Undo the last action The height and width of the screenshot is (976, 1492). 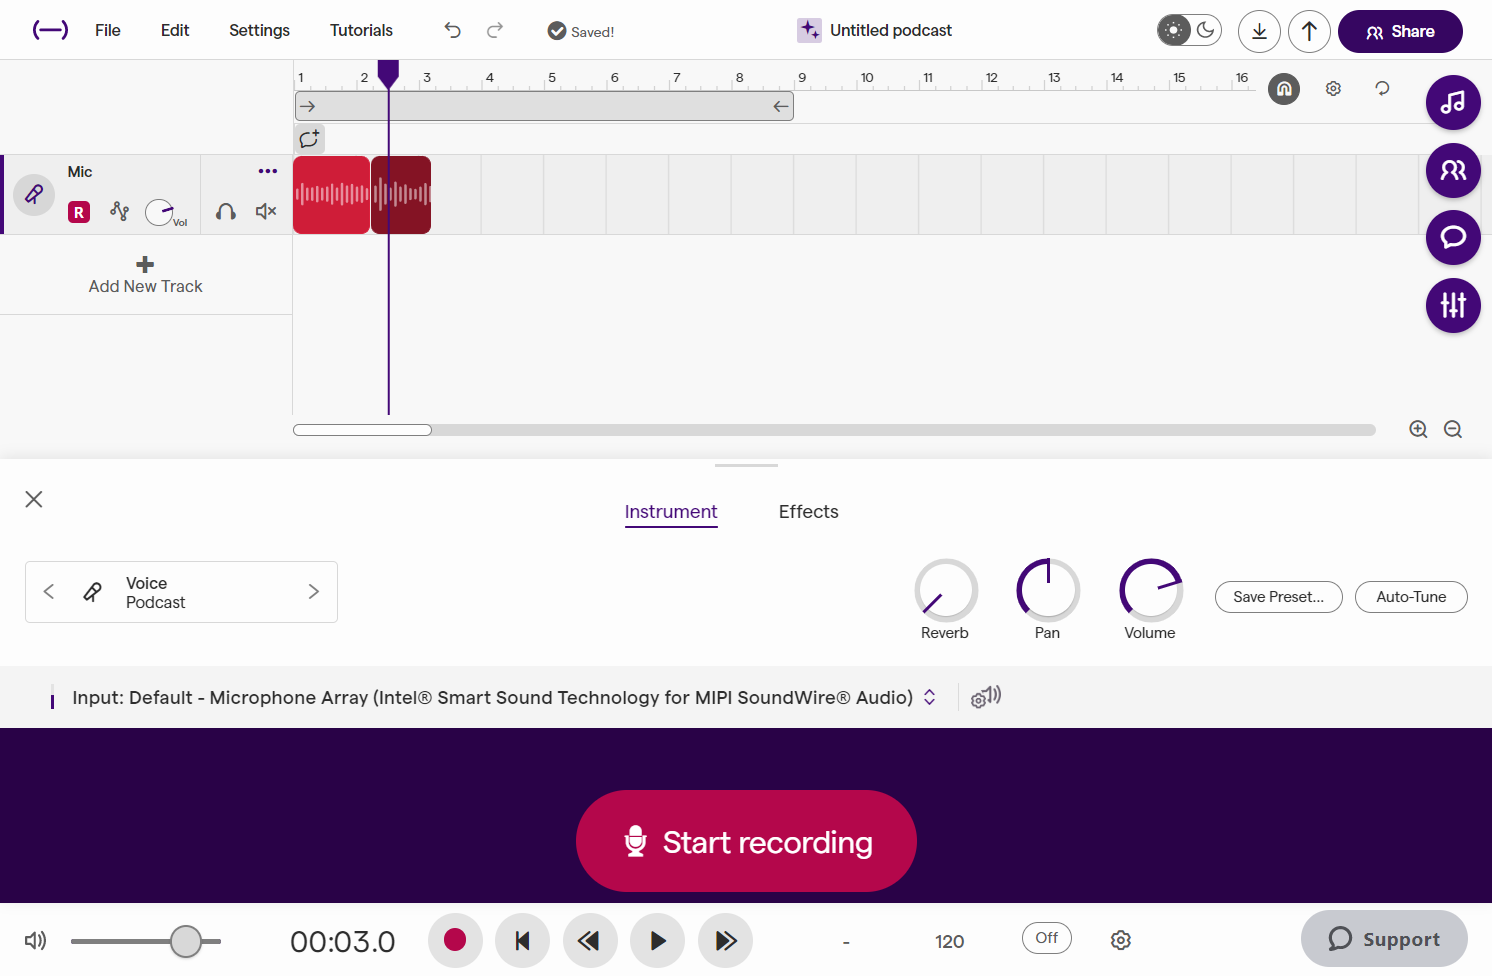453,30
